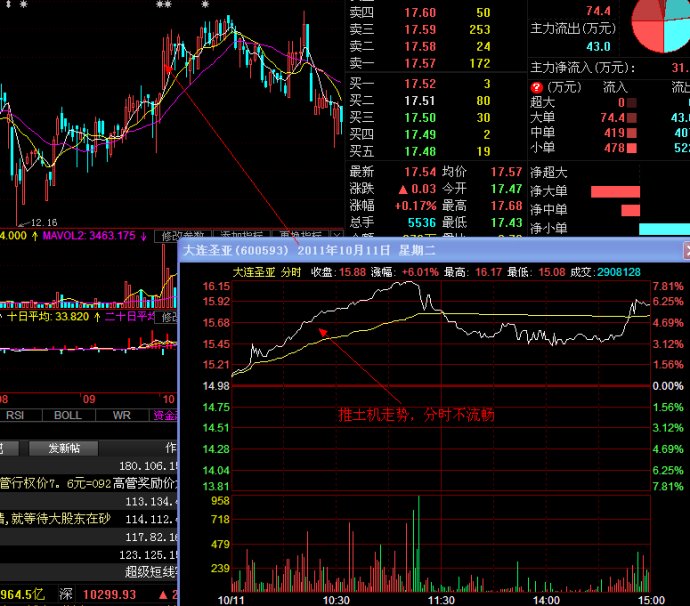
Task: Click the up arrow after 十日平均 33.820
Action: [x=96, y=317]
